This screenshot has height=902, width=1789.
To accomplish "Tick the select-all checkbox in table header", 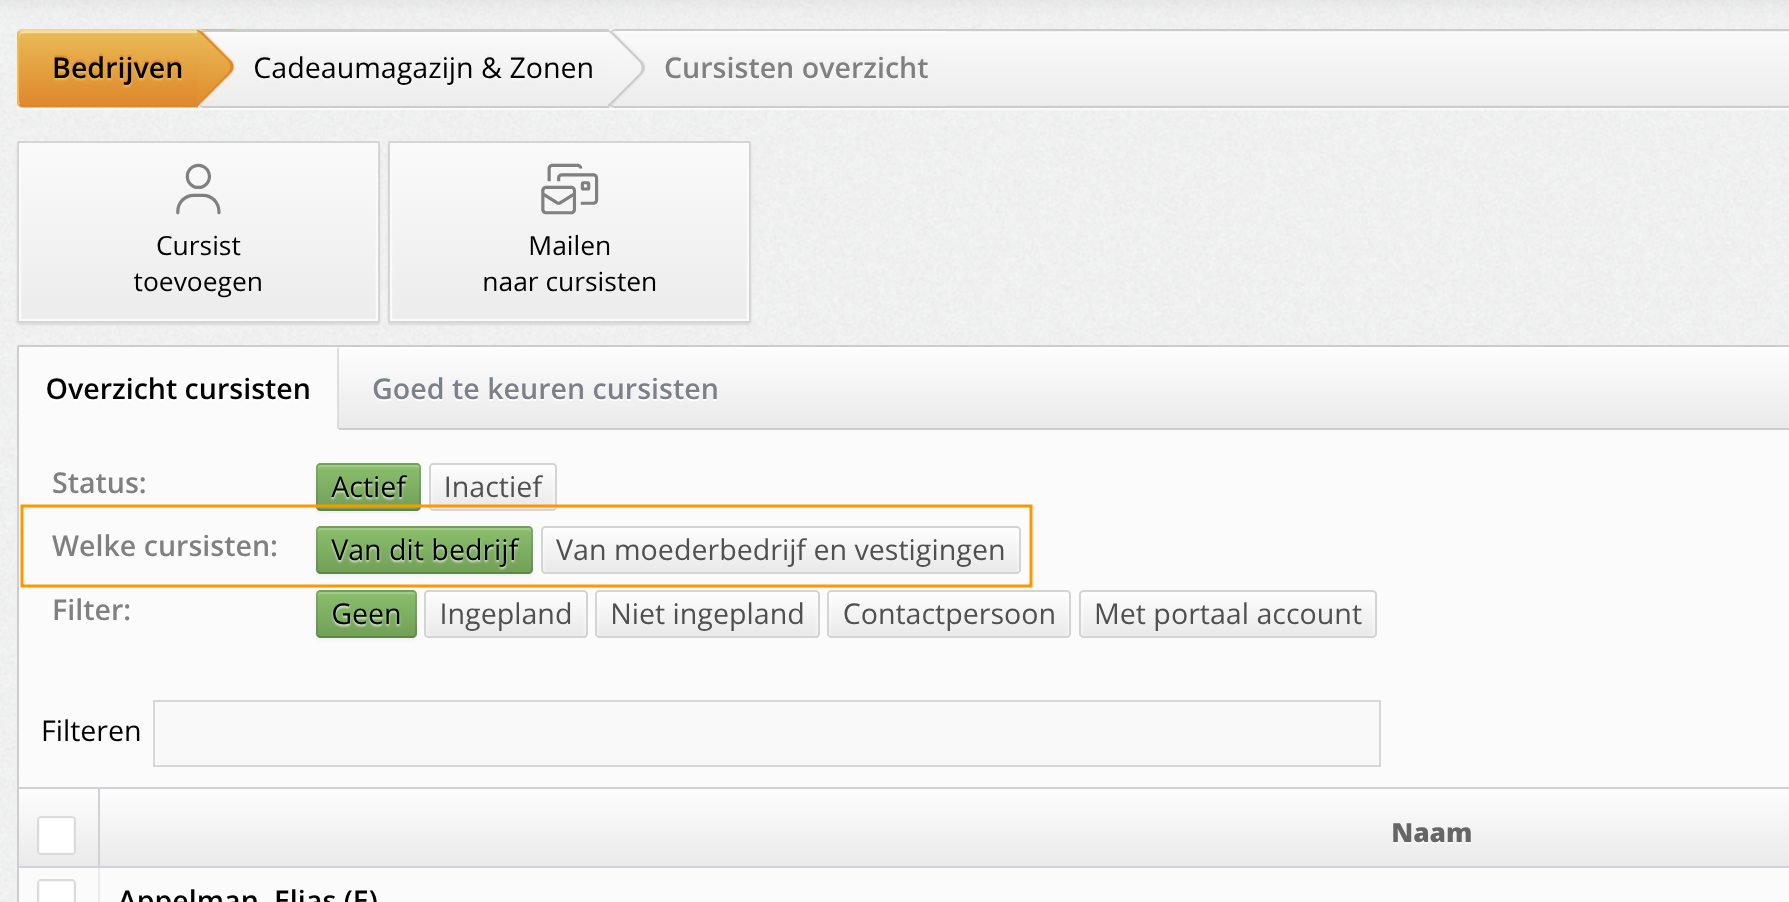I will click(57, 835).
